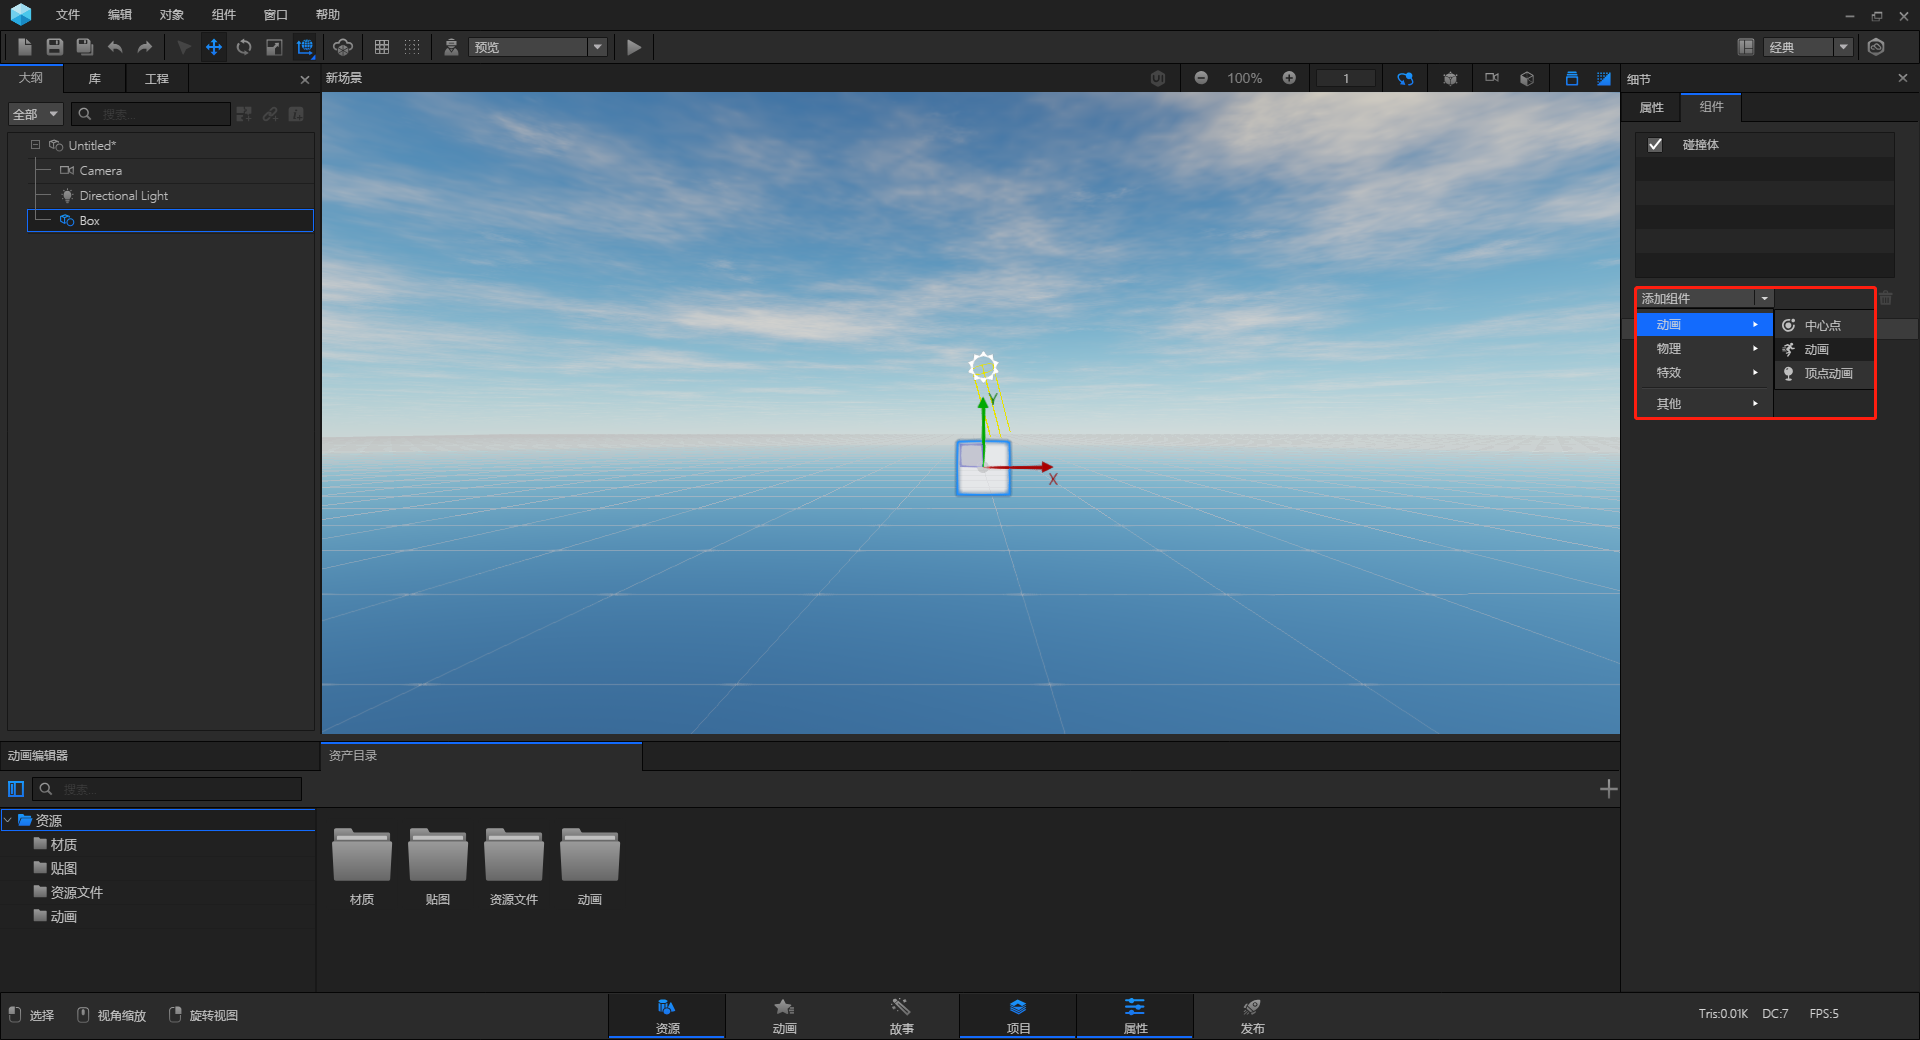Toggle the dotted grid snap icon
1920x1040 pixels.
click(412, 47)
